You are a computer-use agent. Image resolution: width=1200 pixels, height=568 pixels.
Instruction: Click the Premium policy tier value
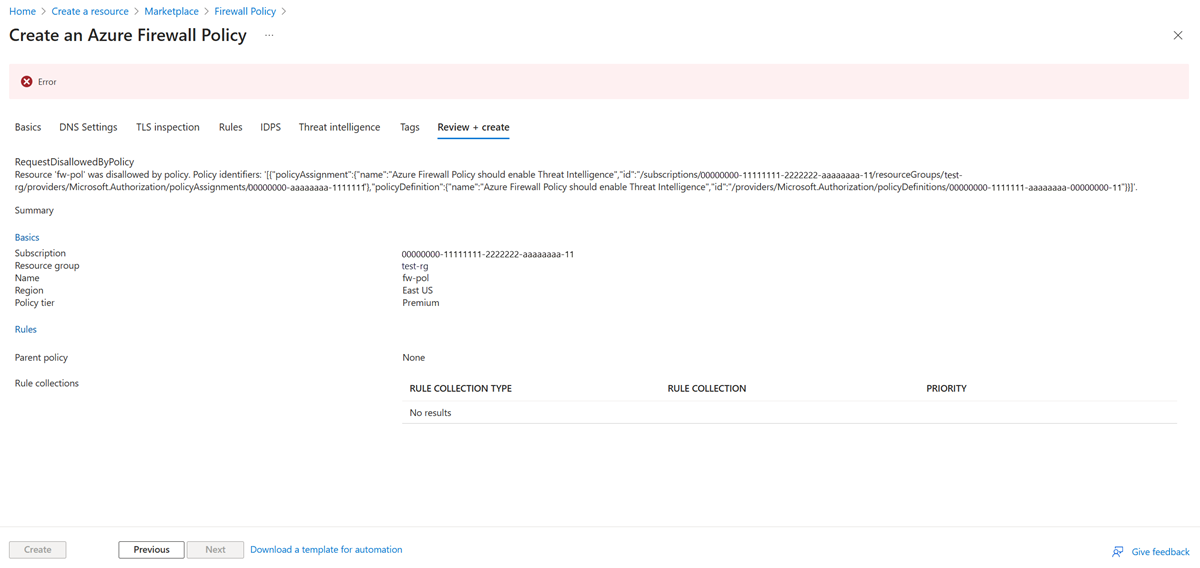tap(421, 302)
